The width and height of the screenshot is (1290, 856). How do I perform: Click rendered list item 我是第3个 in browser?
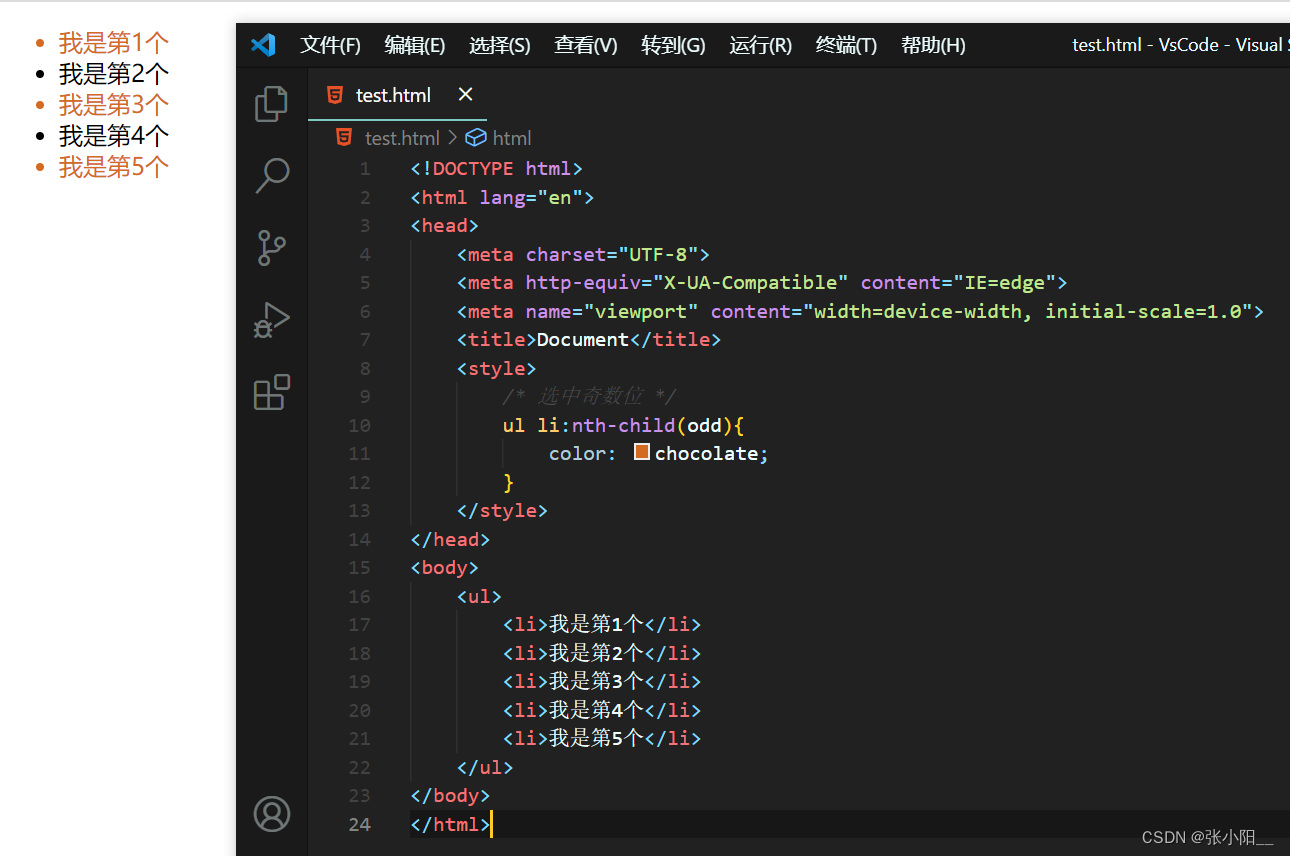[x=113, y=105]
